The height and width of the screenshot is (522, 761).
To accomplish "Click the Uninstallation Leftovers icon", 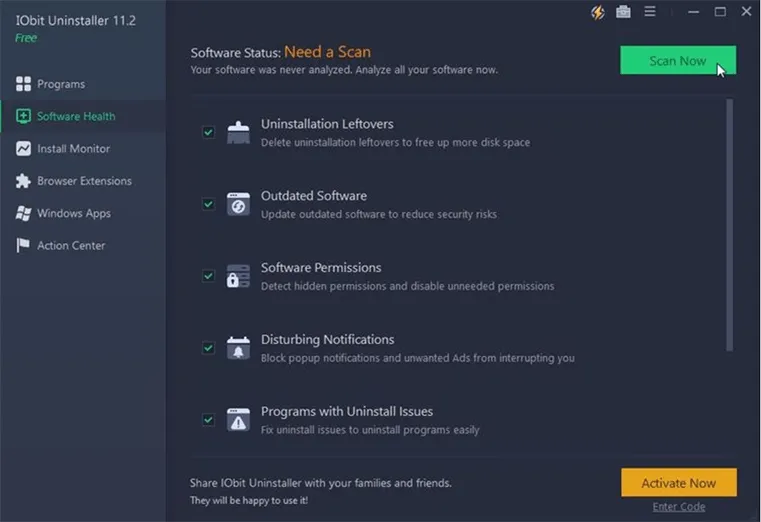I will (238, 133).
